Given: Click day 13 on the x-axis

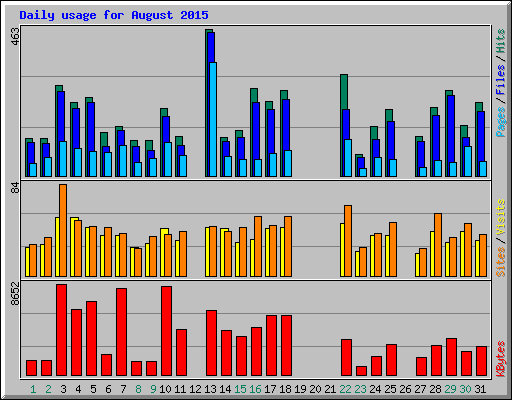Looking at the screenshot, I should 210,389.
